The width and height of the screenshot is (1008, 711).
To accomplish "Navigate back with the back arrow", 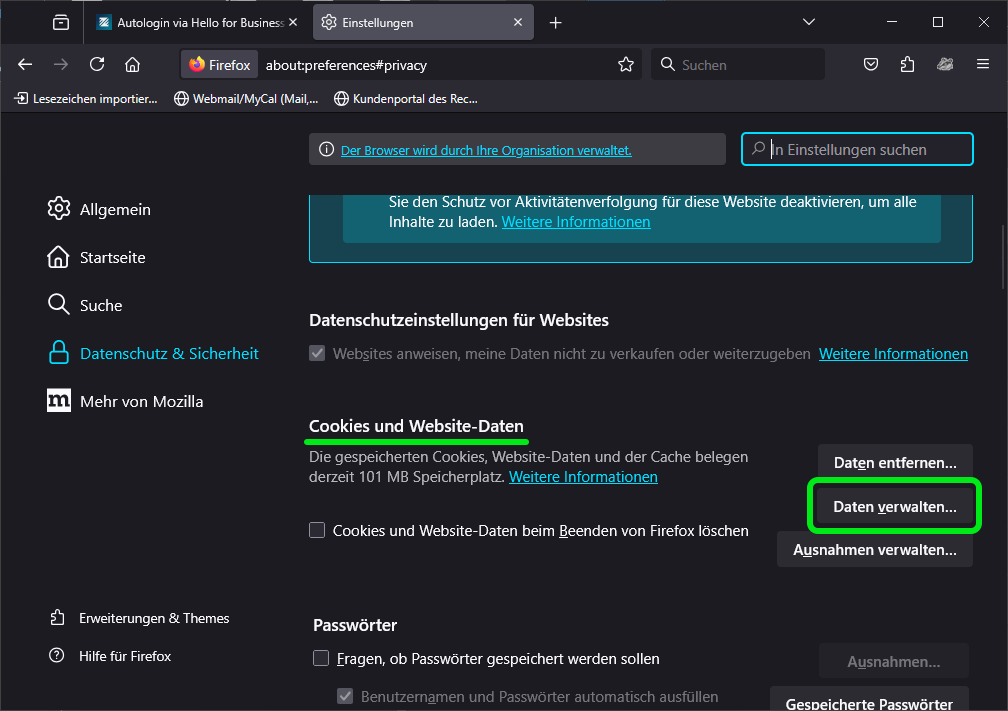I will point(26,65).
